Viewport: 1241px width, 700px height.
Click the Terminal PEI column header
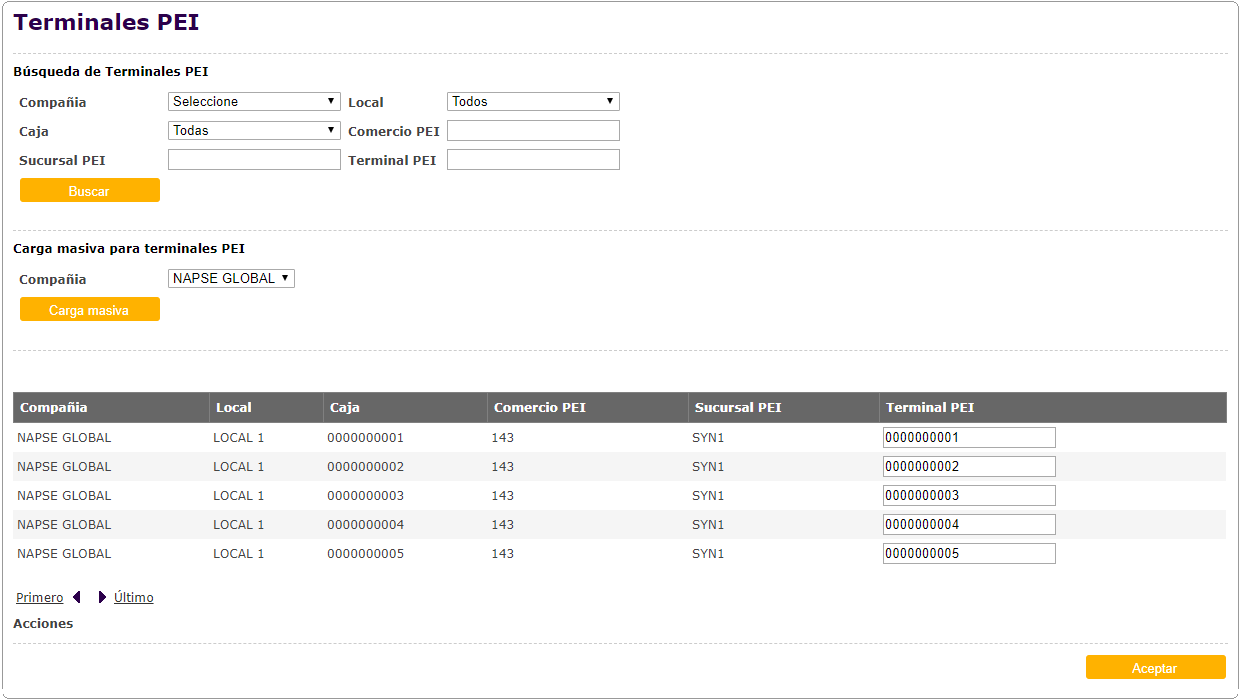coord(1053,408)
